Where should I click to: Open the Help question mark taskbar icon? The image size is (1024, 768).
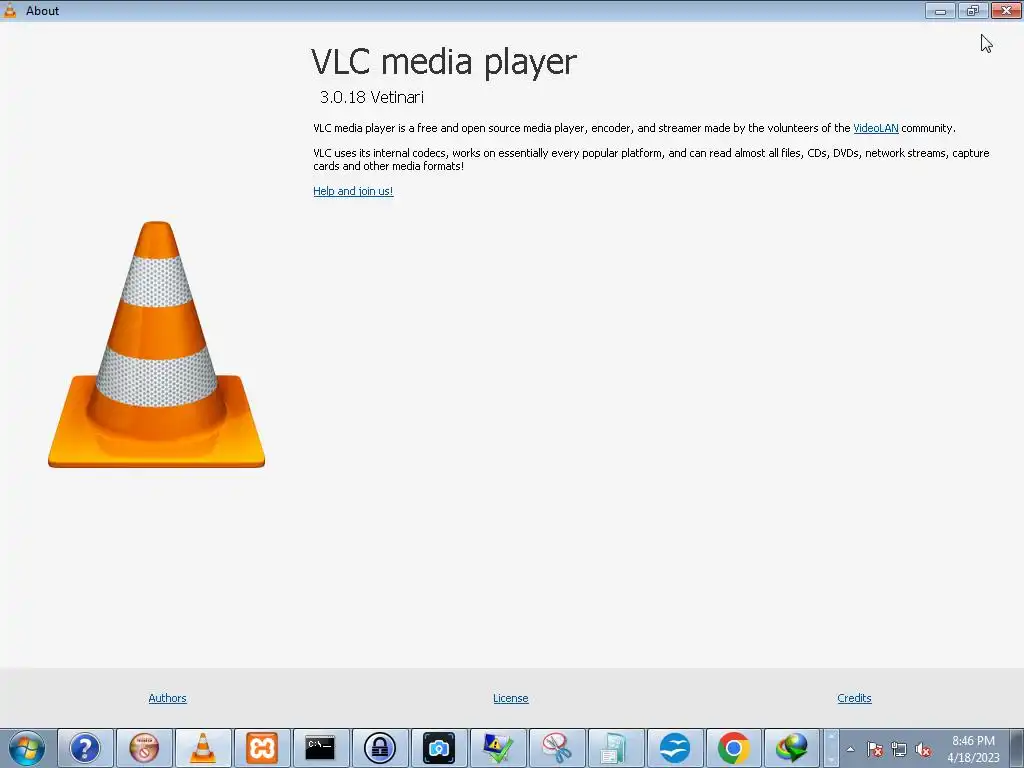pyautogui.click(x=85, y=748)
